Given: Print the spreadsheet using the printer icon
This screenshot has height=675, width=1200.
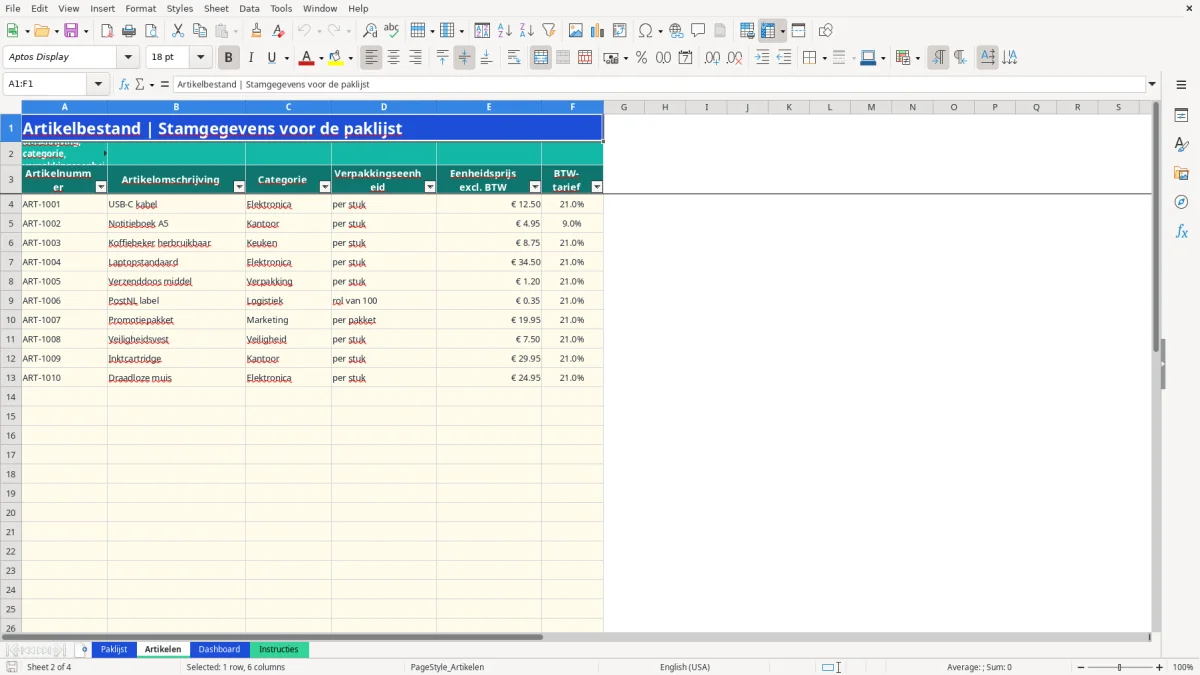Looking at the screenshot, I should (x=129, y=31).
